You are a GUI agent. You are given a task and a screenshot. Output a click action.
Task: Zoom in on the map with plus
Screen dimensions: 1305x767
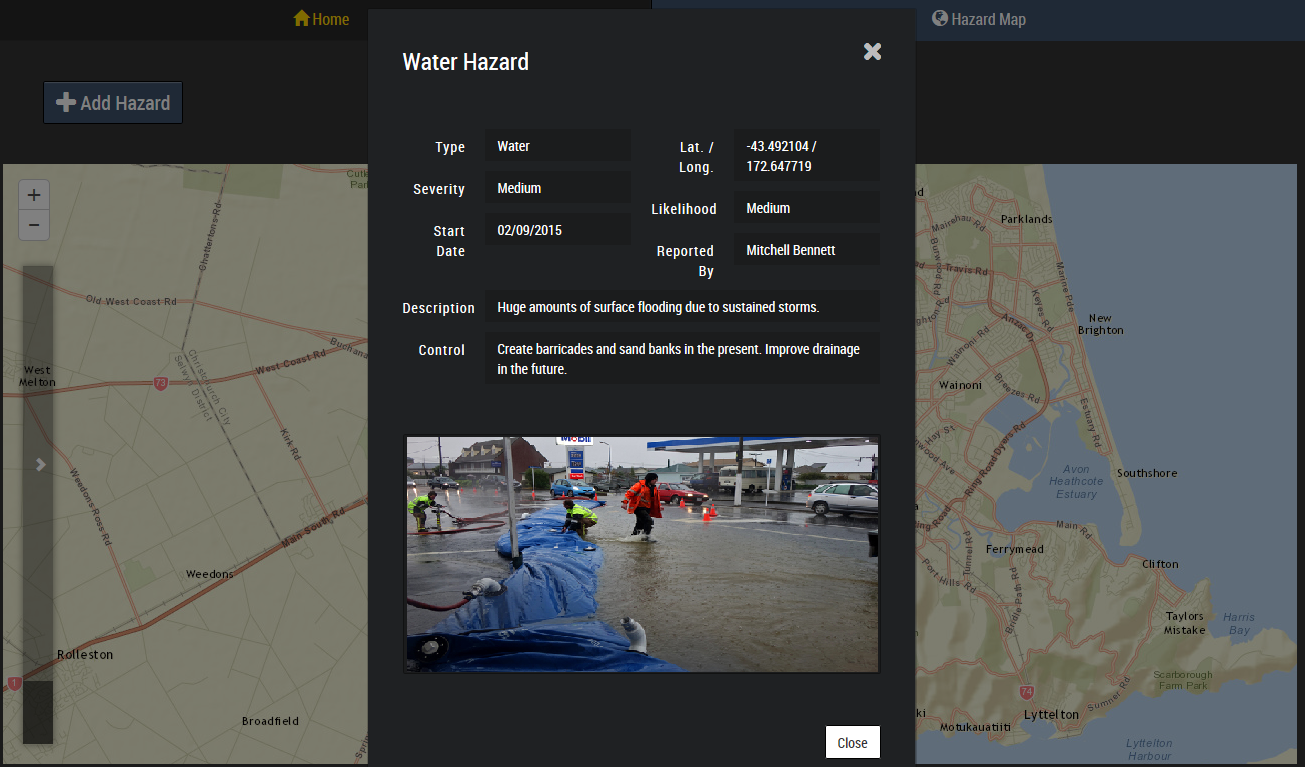[x=34, y=195]
